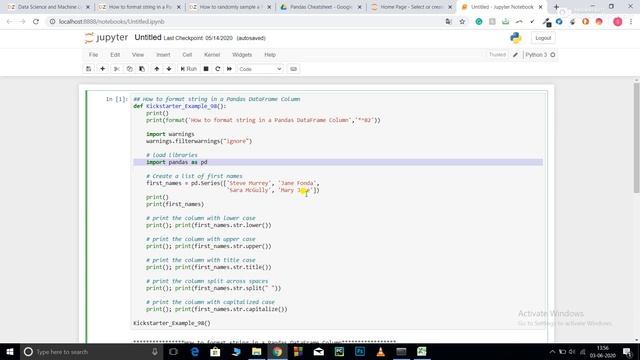Restart kernel and re-run whole notebook icon
The height and width of the screenshot is (360, 640).
(x=229, y=69)
